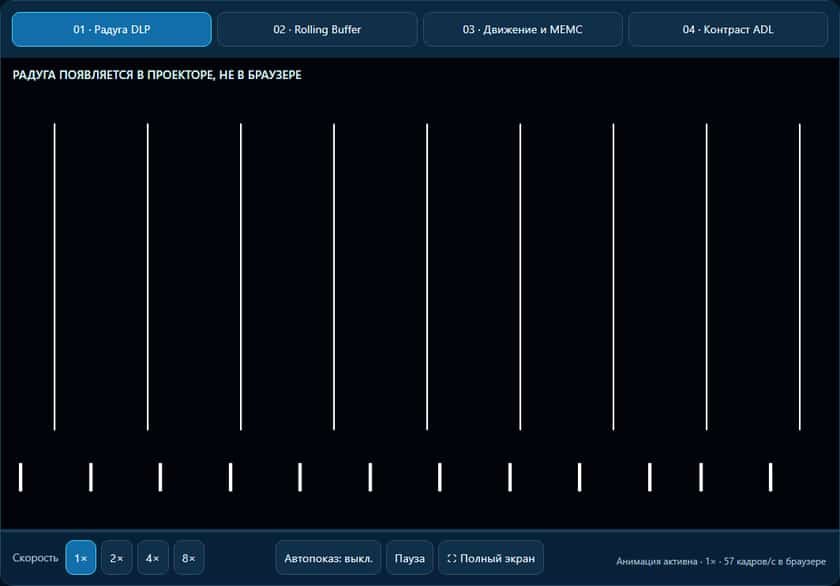Select the 03 · Движение и MEMC tab
Screen dimensions: 840x586
click(x=522, y=29)
